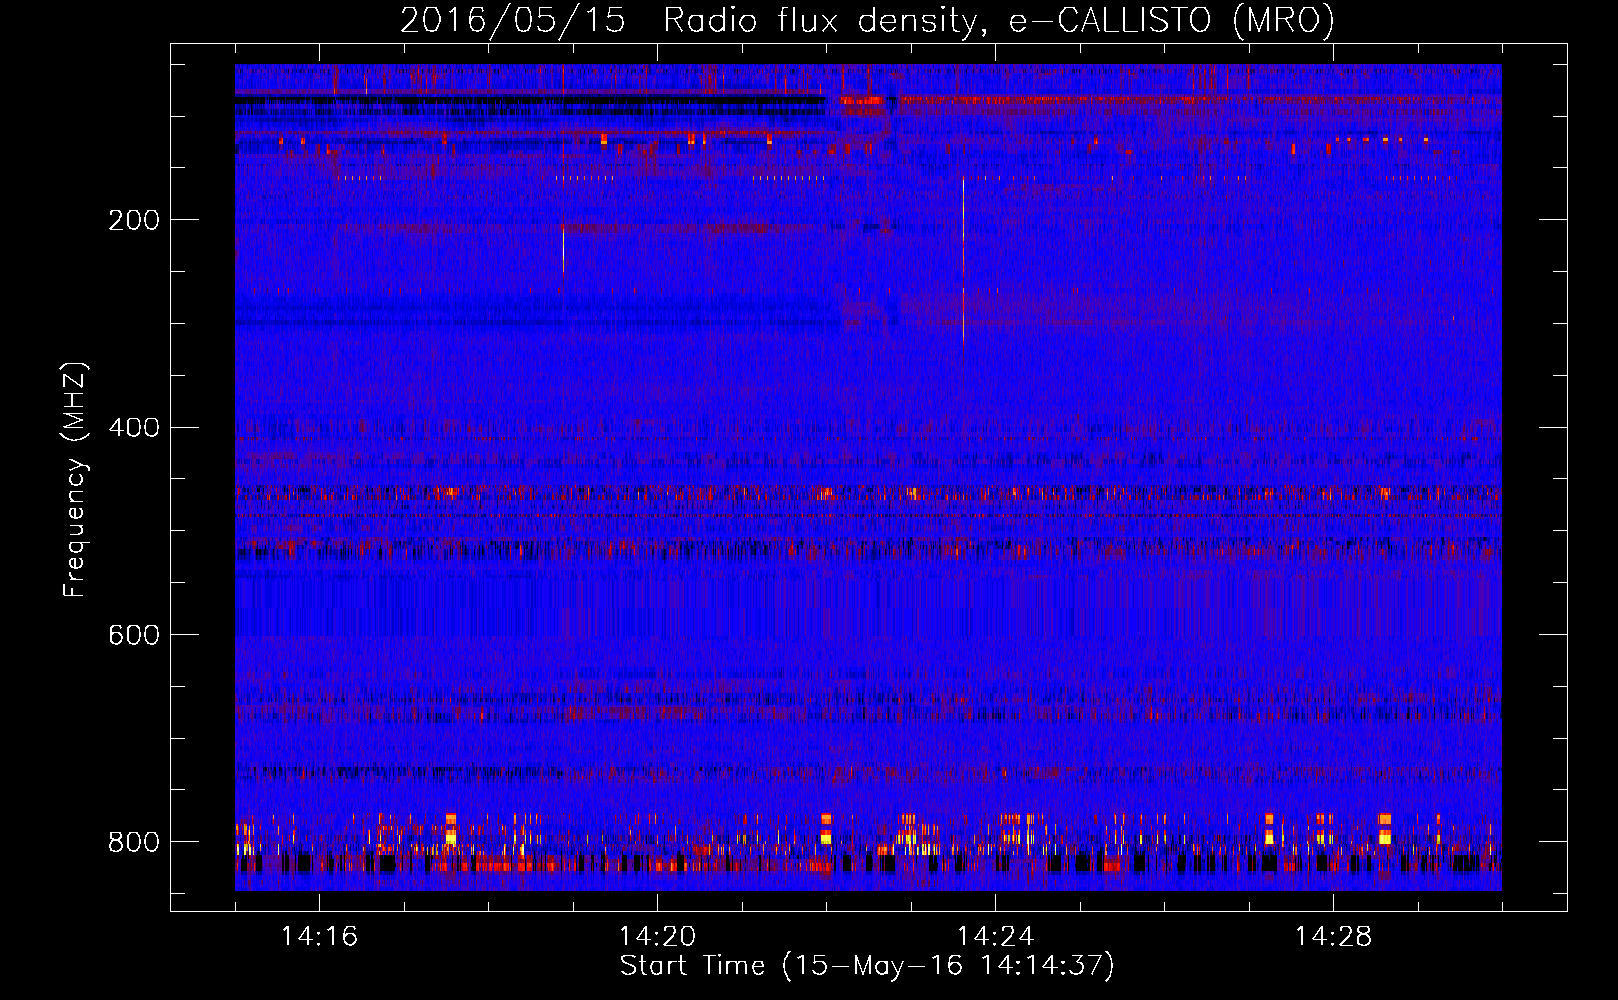The height and width of the screenshot is (1000, 1618).
Task: Click the 200 frequency tick label
Action: tap(134, 220)
